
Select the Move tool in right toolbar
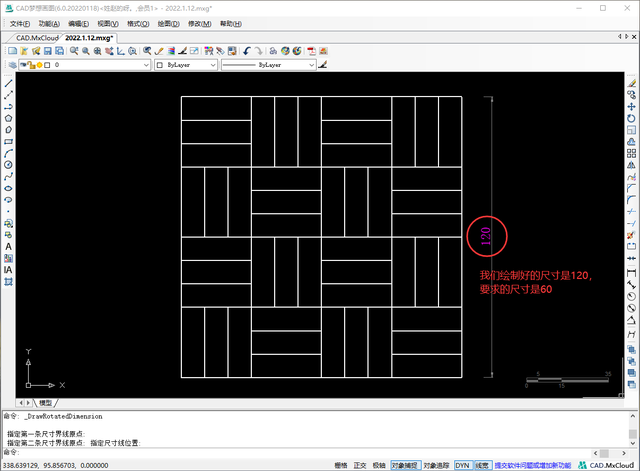point(631,107)
